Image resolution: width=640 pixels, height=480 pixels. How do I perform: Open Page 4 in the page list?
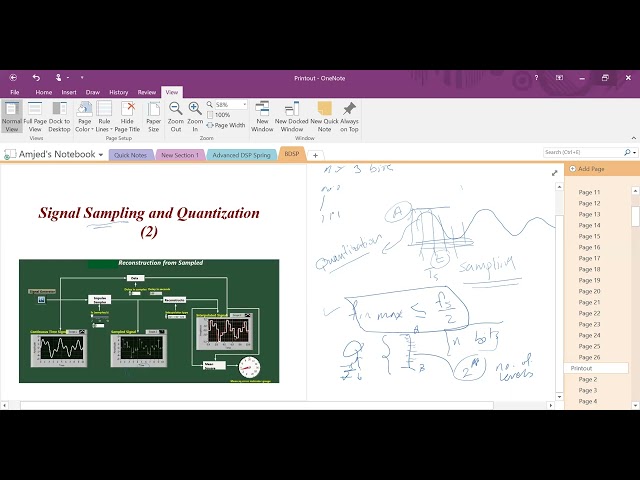(588, 402)
